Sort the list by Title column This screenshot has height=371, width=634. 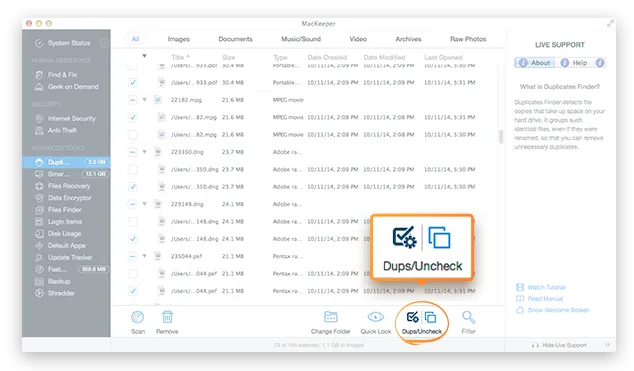[180, 57]
